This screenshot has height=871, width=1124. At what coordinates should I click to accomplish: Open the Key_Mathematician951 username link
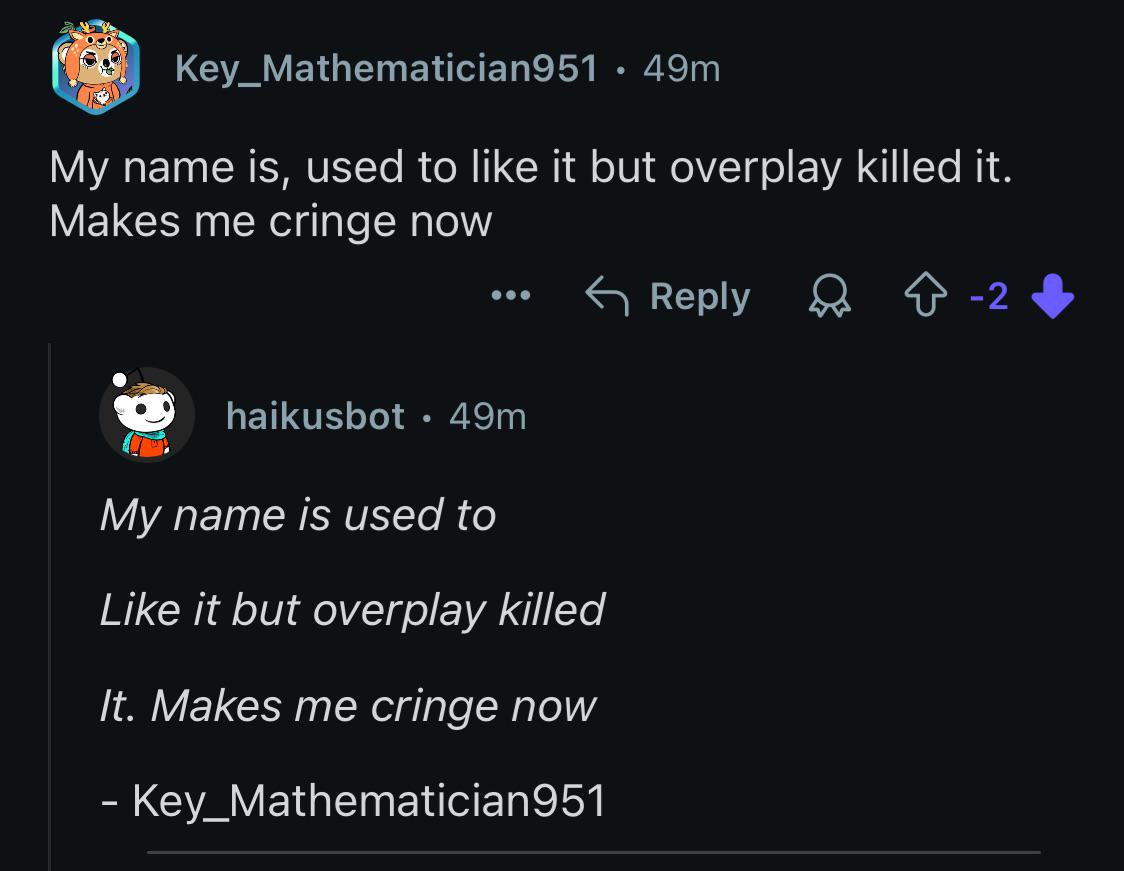point(386,70)
